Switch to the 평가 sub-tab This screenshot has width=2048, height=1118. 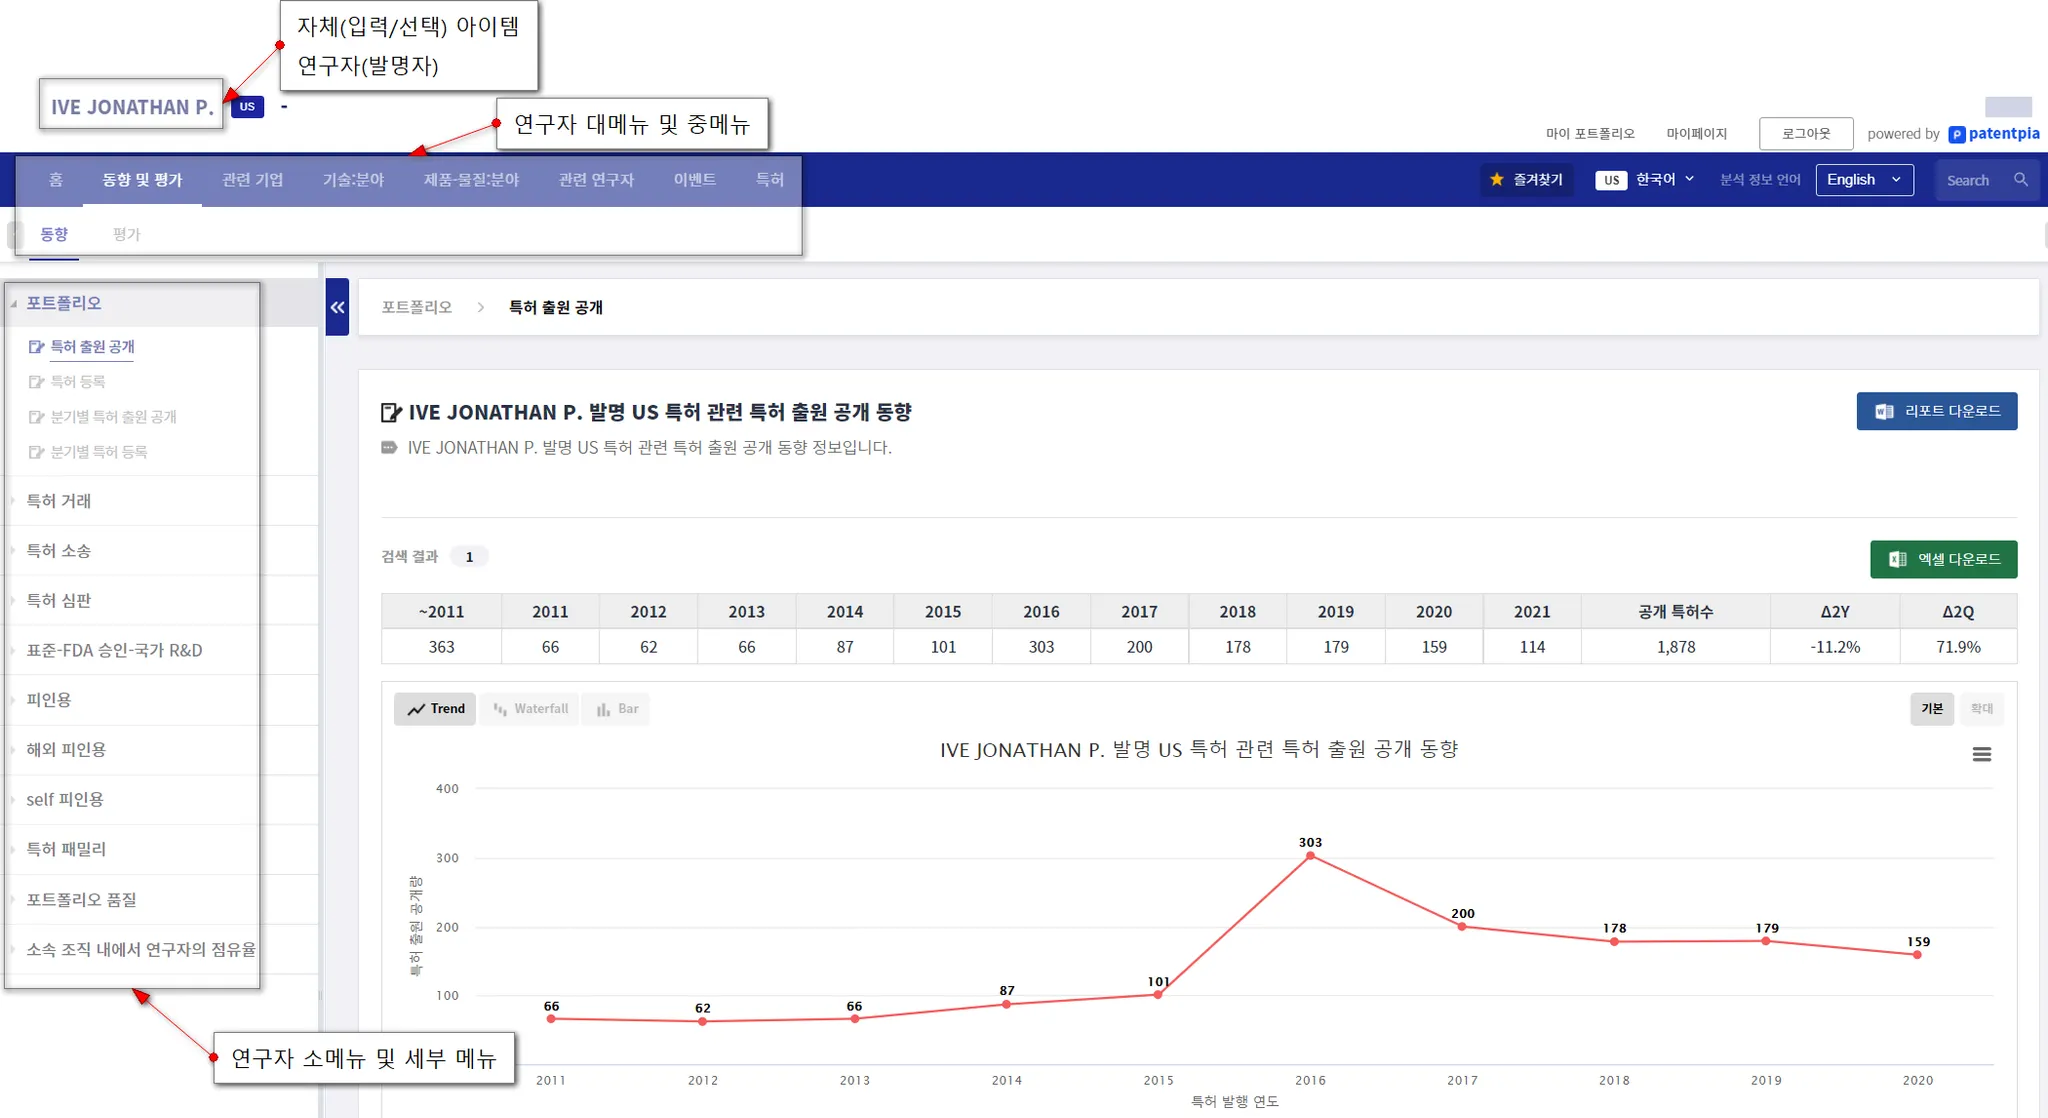(x=127, y=234)
